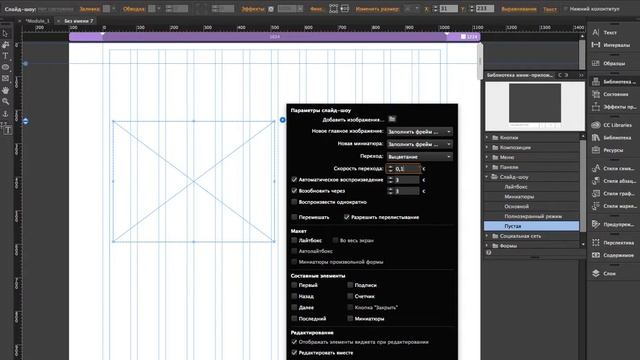Select the Selection arrow tool
The height and width of the screenshot is (360, 640).
(x=5, y=33)
